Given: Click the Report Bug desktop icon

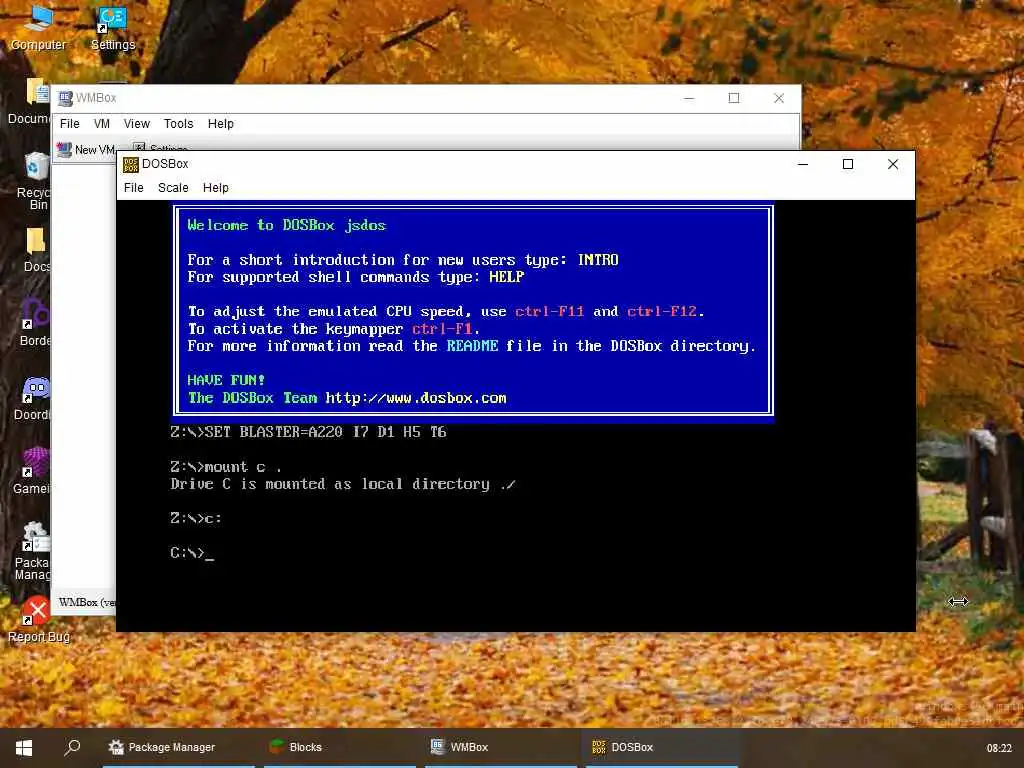Looking at the screenshot, I should coord(38,620).
